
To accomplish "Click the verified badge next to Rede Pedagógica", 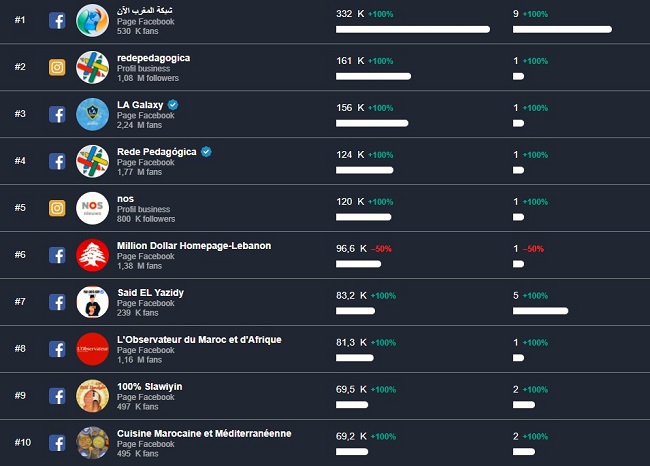I will (x=206, y=151).
